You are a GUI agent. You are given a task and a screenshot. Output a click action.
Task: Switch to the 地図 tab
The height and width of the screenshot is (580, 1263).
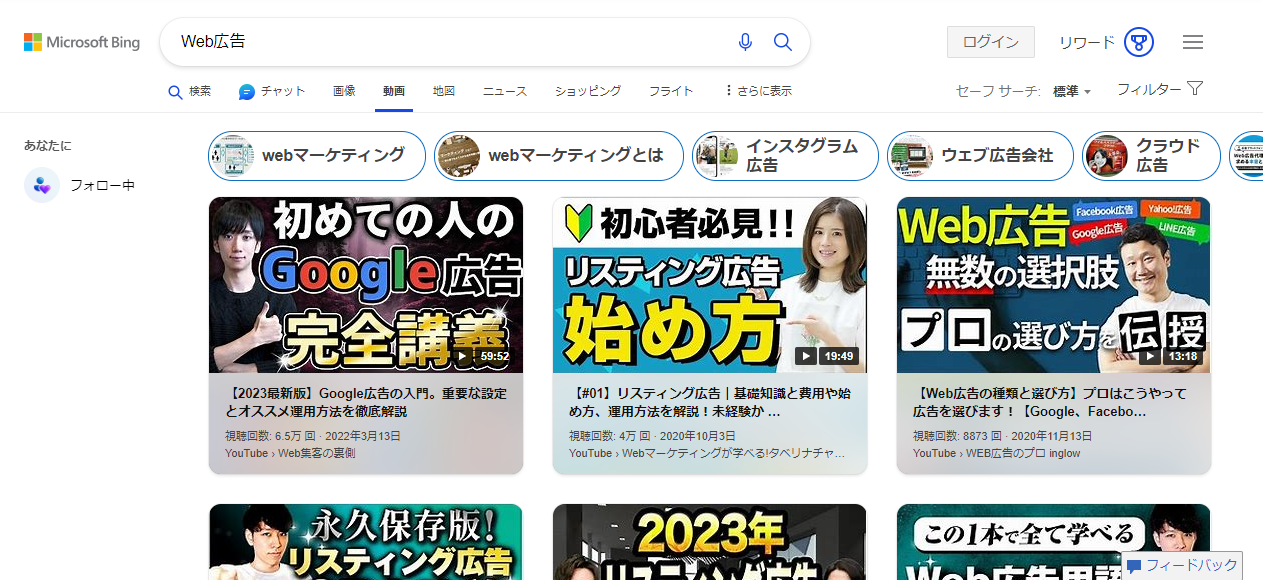pyautogui.click(x=444, y=91)
